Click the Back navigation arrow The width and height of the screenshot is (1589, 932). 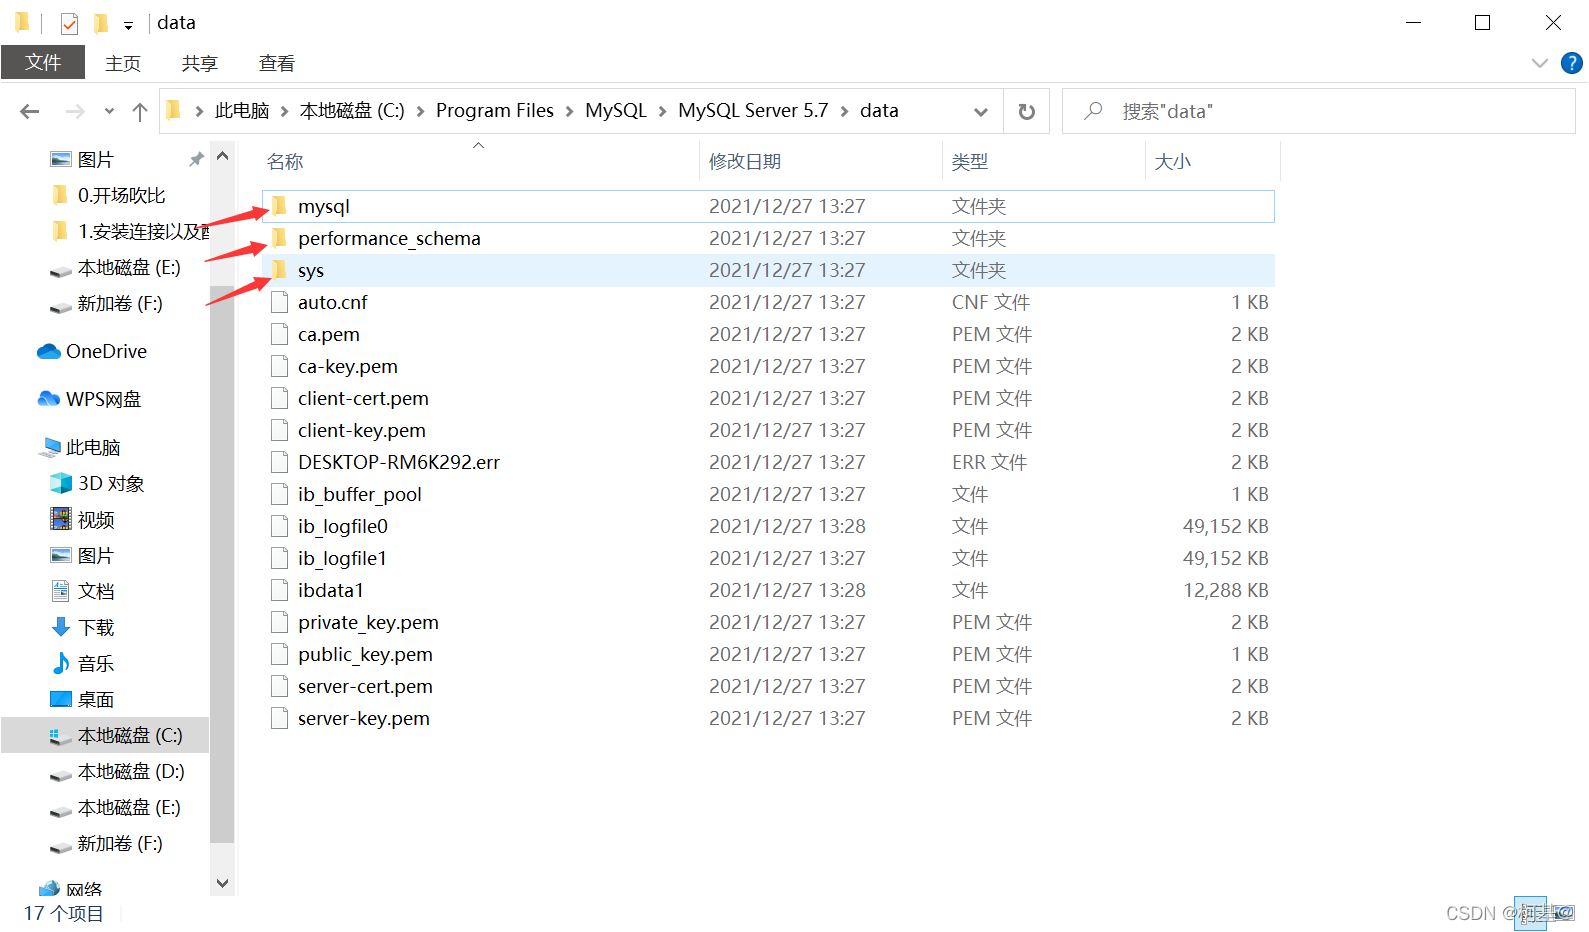pos(30,111)
